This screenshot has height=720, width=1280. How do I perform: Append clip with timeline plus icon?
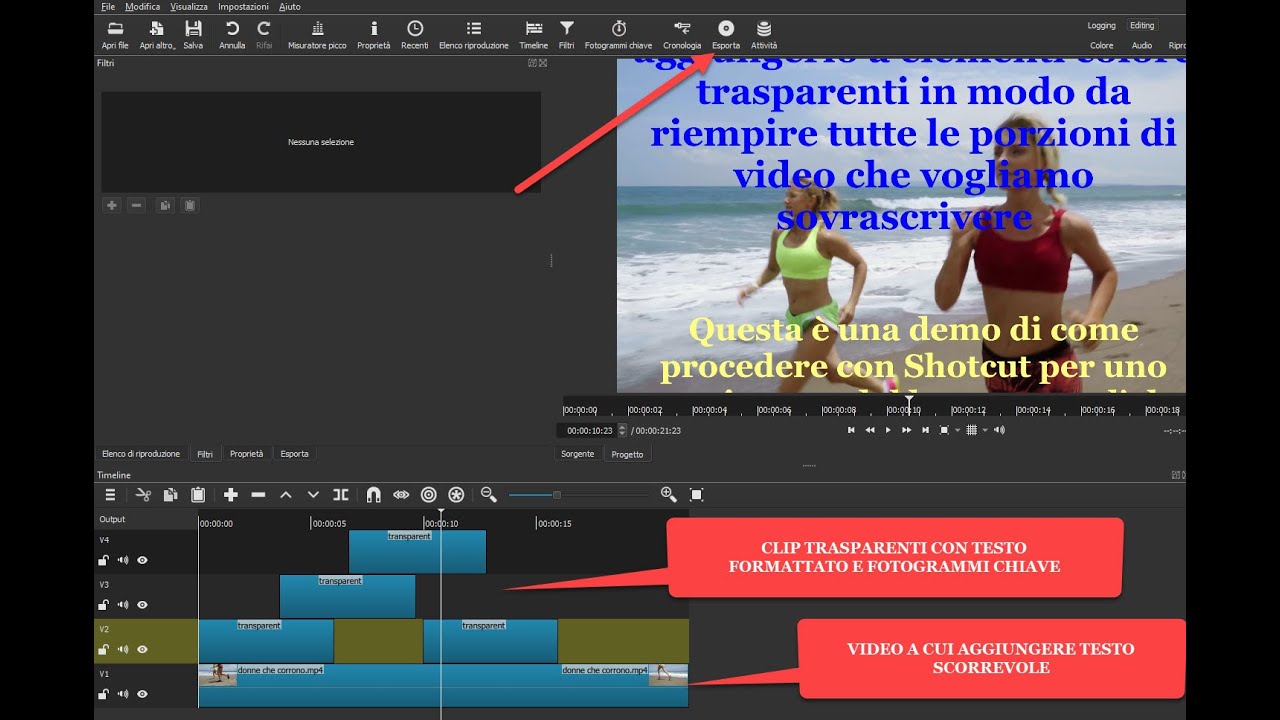click(x=231, y=494)
